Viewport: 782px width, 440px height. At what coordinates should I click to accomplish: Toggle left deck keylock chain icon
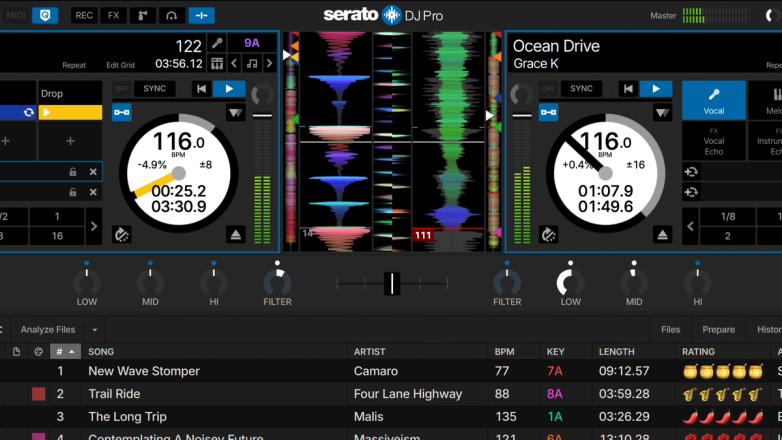pyautogui.click(x=122, y=112)
